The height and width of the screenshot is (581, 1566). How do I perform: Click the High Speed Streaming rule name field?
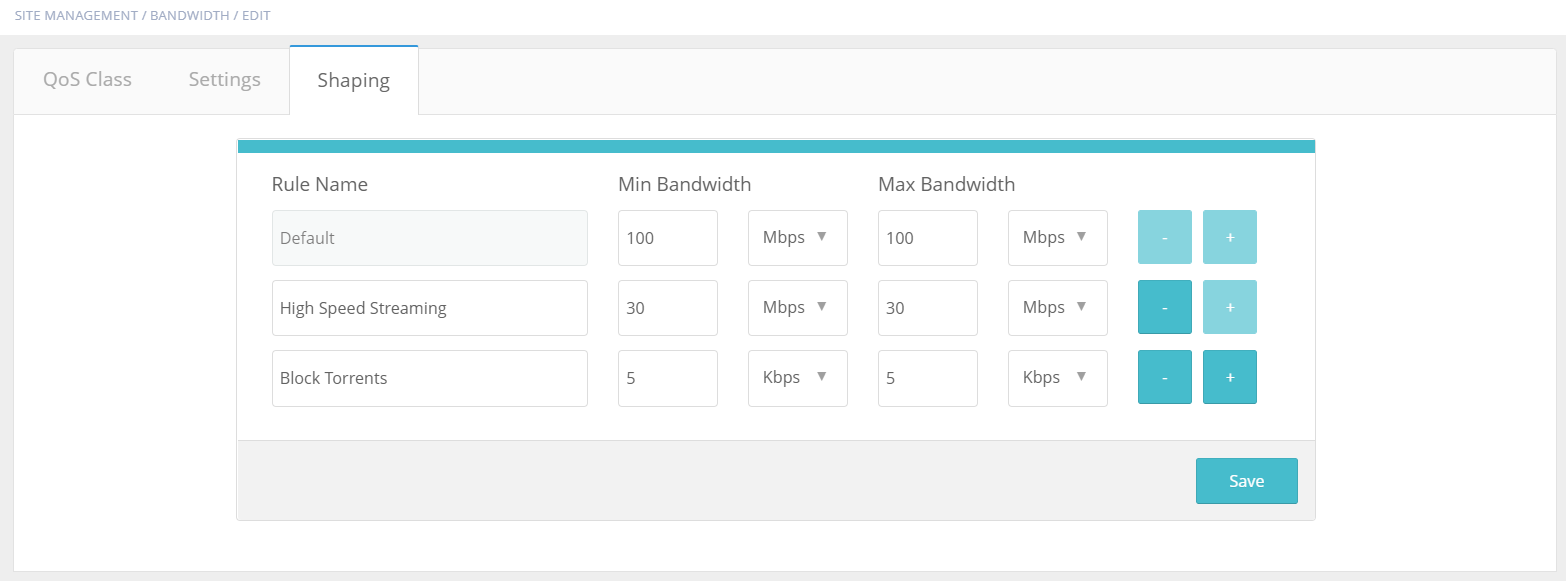coord(430,308)
